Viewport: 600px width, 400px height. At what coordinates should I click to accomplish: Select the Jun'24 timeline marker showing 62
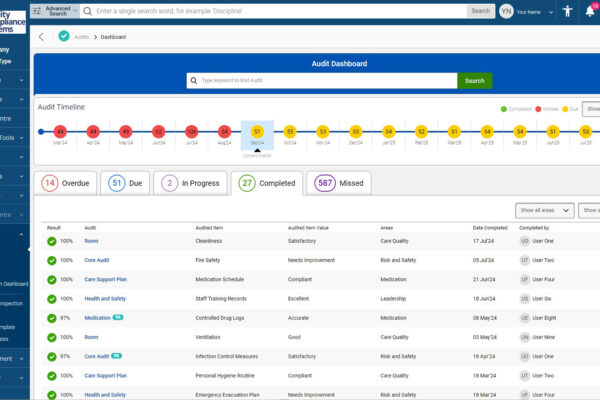click(x=159, y=132)
